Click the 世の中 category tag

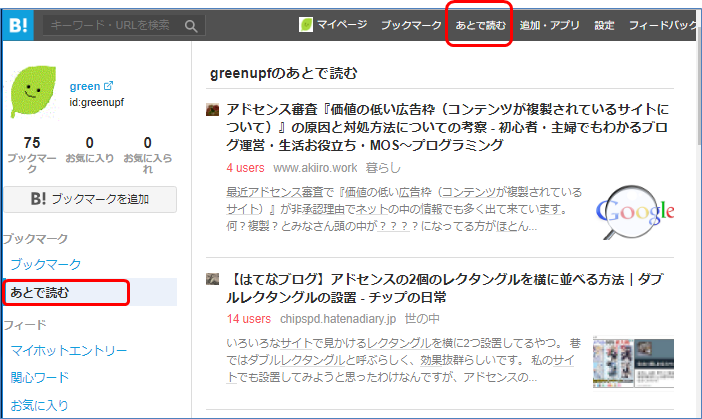[422, 319]
